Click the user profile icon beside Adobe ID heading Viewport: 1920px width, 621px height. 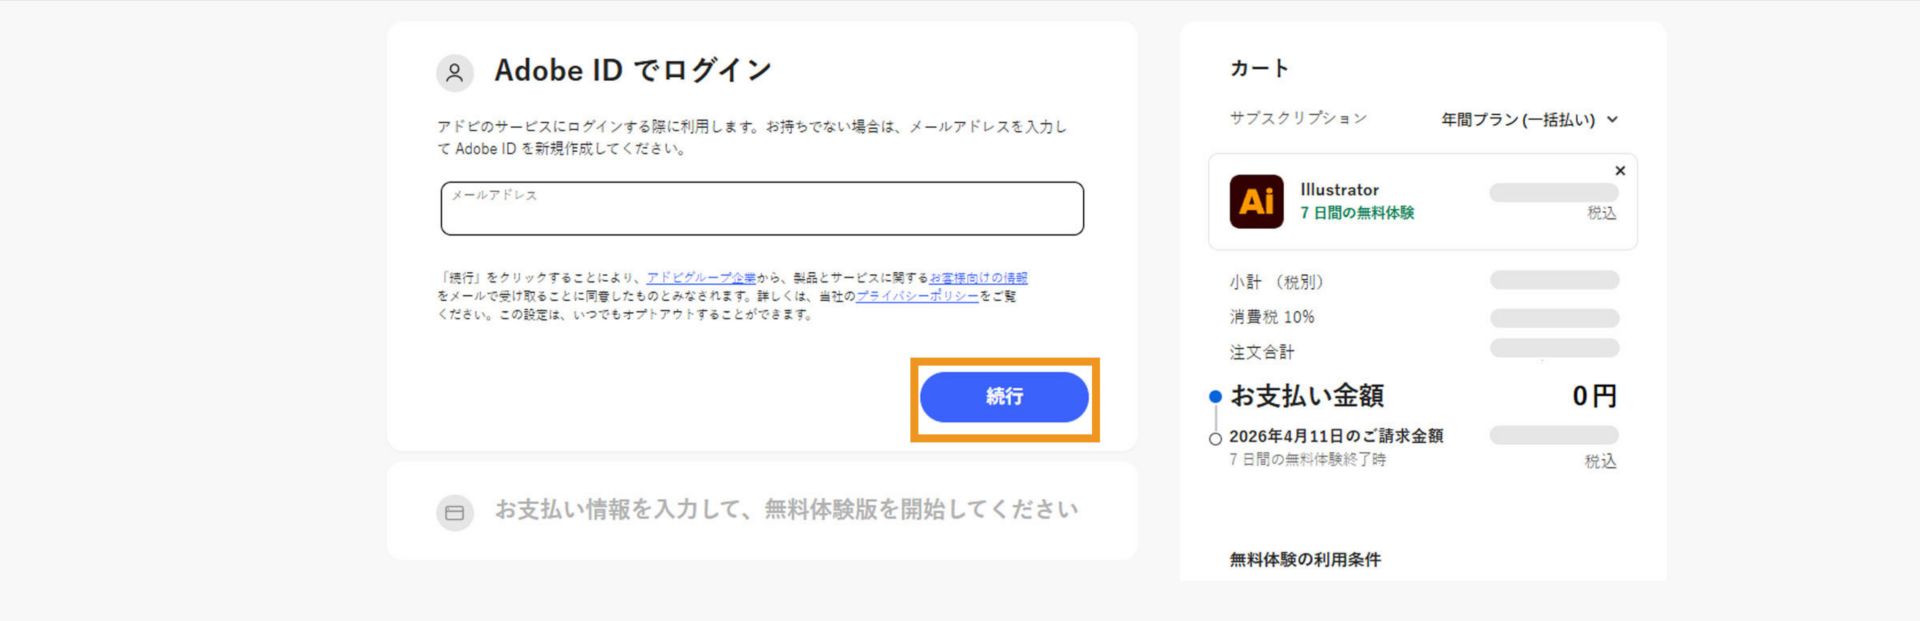point(456,71)
